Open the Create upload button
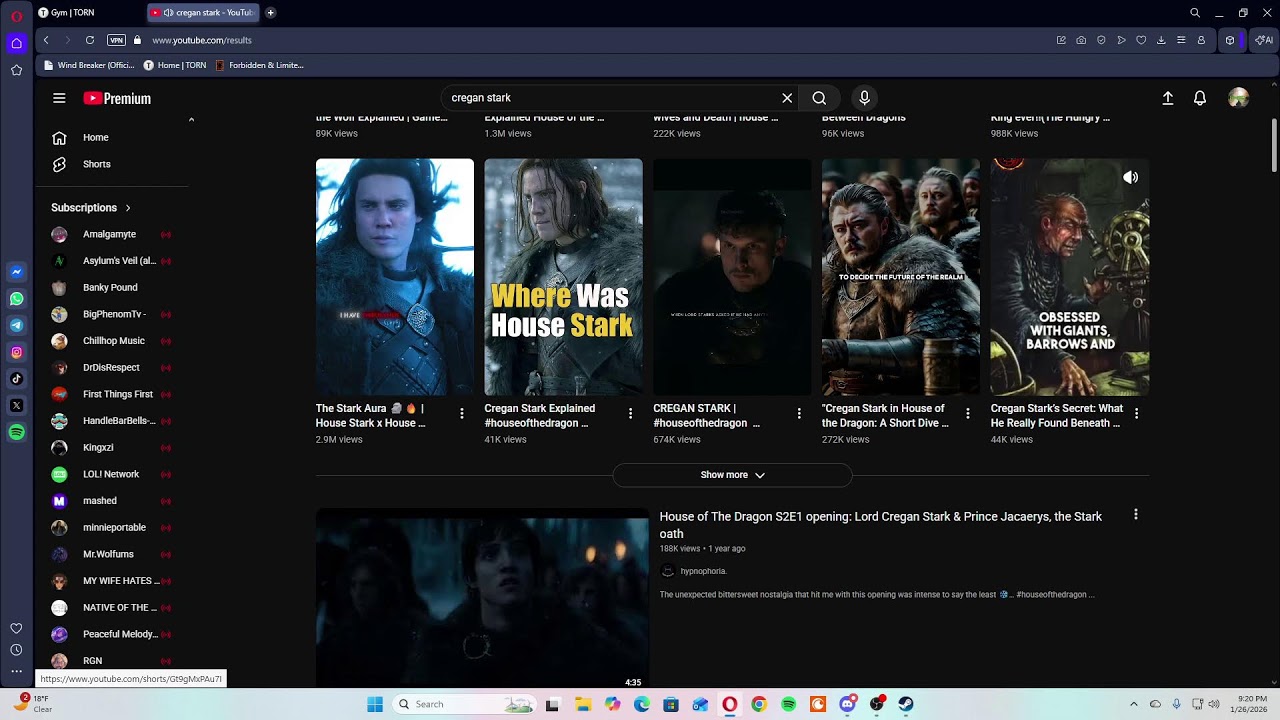This screenshot has width=1280, height=720. coord(1167,98)
